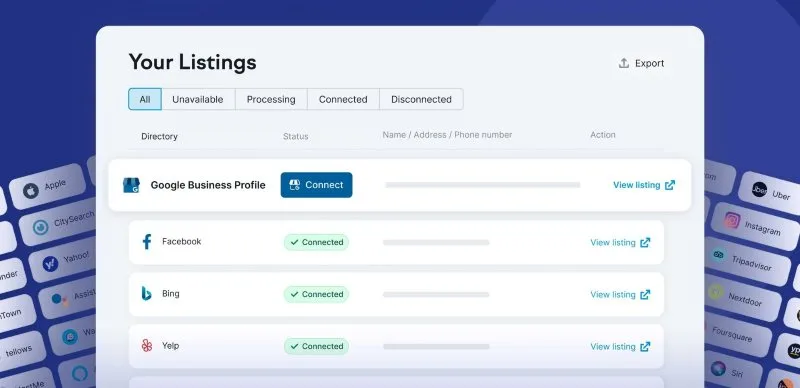
Task: Click the Yahoo! tile icon
Action: tap(50, 263)
